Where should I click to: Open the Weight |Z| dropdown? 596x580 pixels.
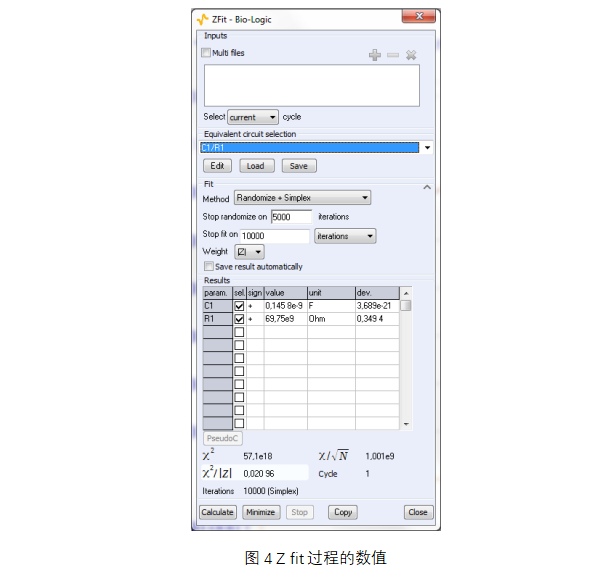pos(249,252)
